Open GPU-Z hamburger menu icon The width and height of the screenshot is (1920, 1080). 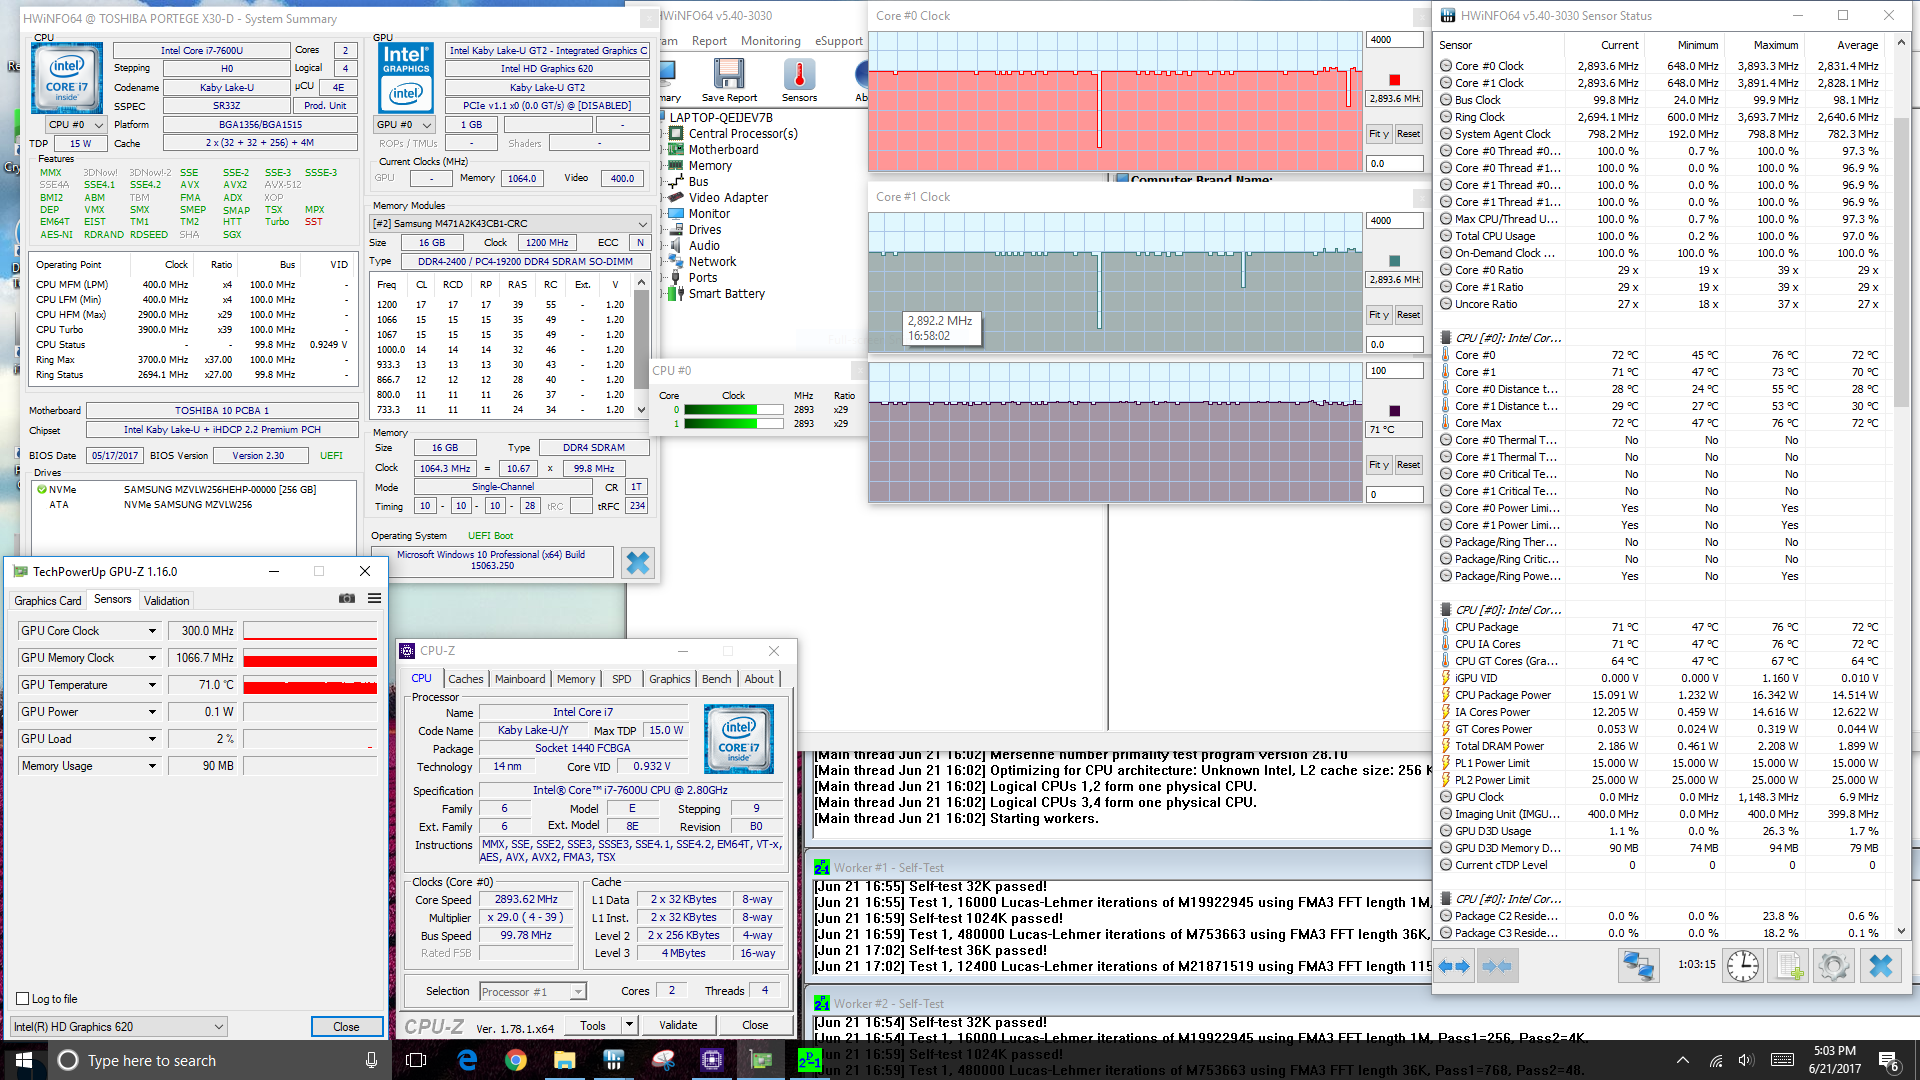click(374, 599)
